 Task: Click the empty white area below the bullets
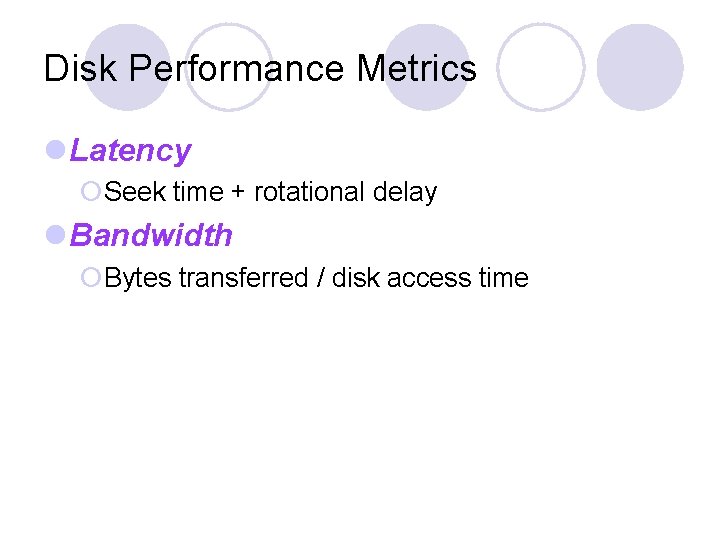coord(360,420)
